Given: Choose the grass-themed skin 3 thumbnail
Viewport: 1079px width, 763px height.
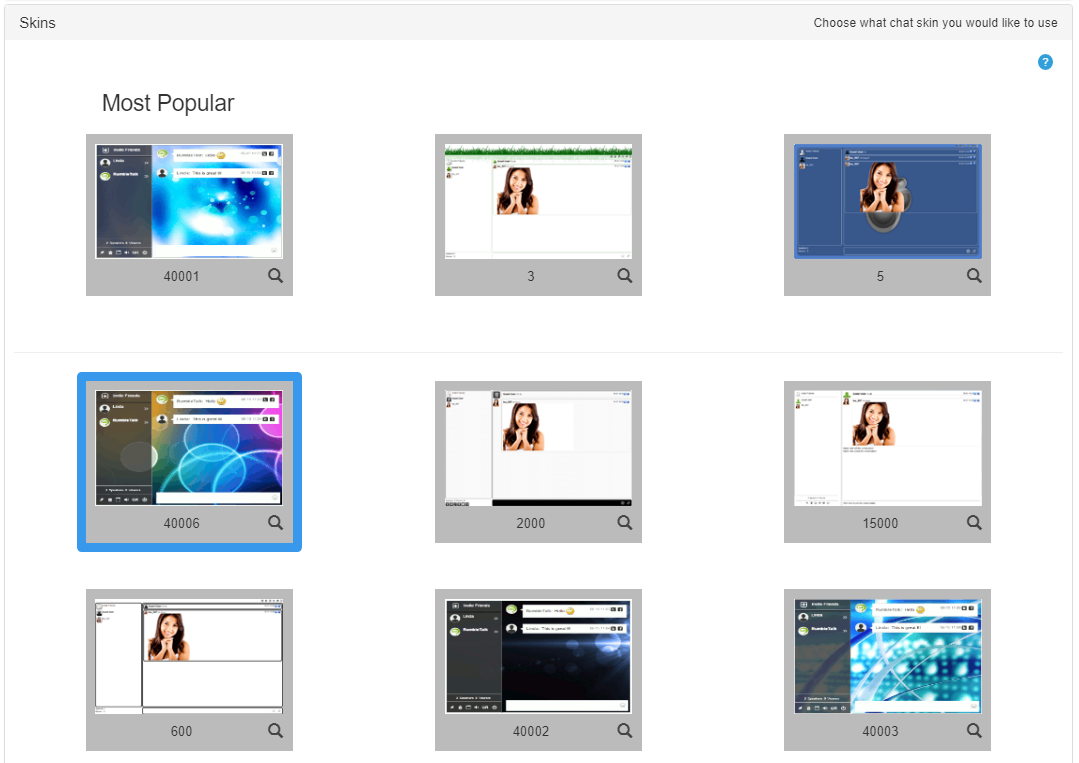Looking at the screenshot, I should pyautogui.click(x=538, y=201).
